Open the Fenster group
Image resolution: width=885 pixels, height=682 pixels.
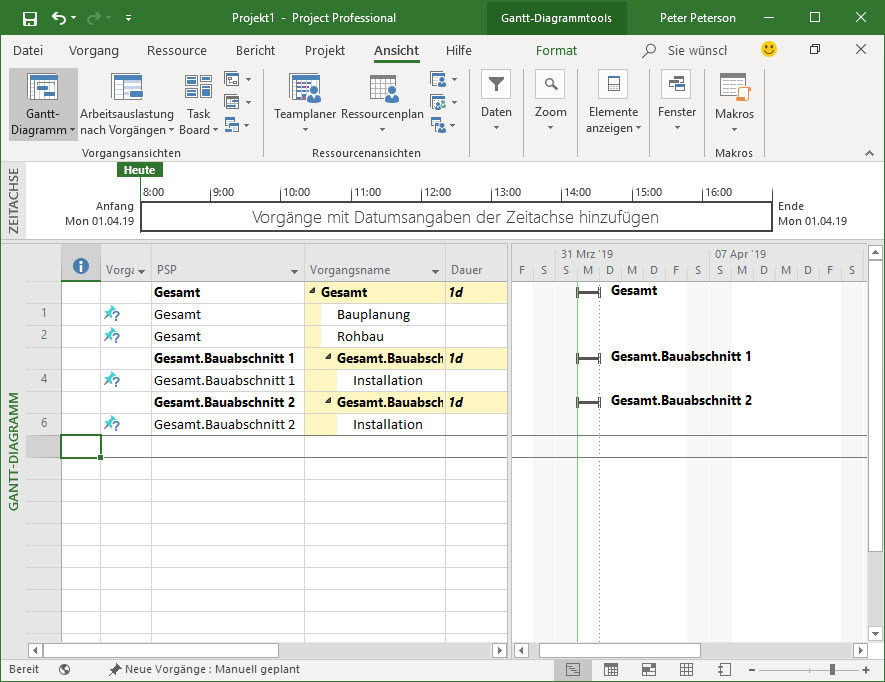(677, 100)
